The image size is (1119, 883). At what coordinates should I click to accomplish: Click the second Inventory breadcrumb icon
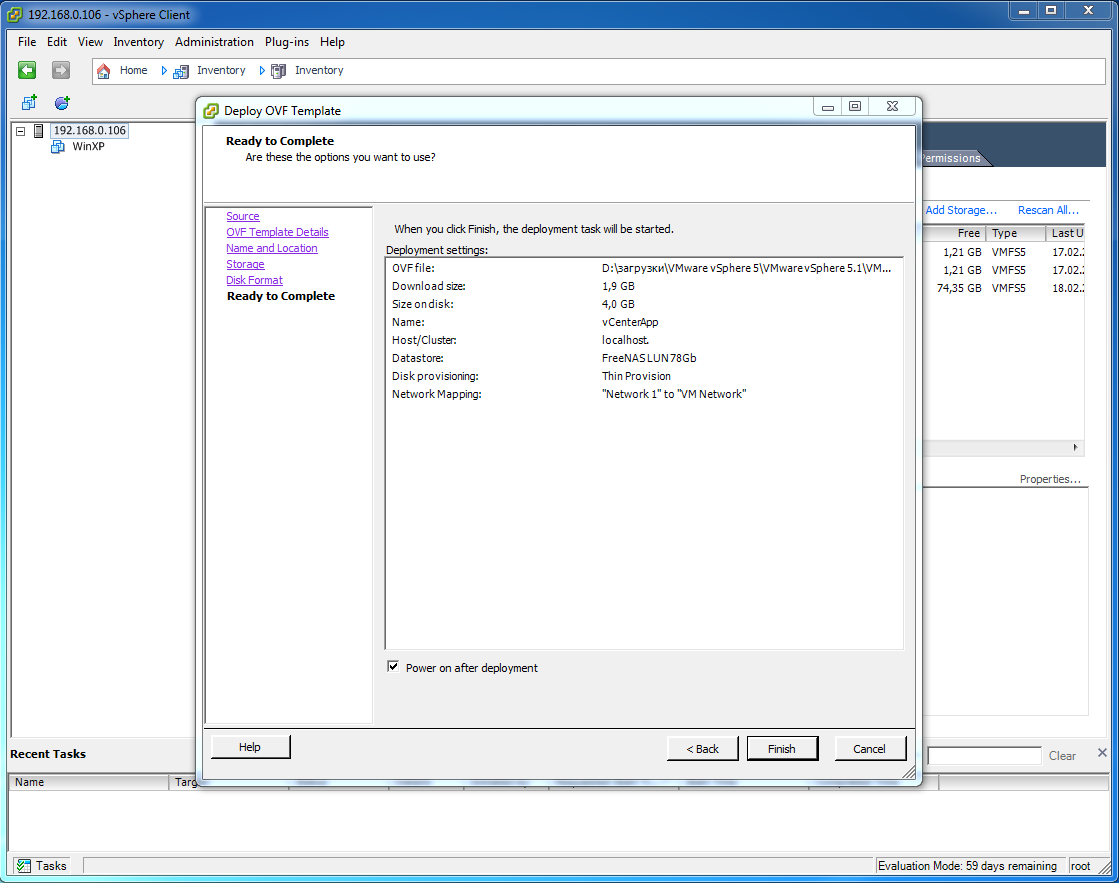[278, 71]
